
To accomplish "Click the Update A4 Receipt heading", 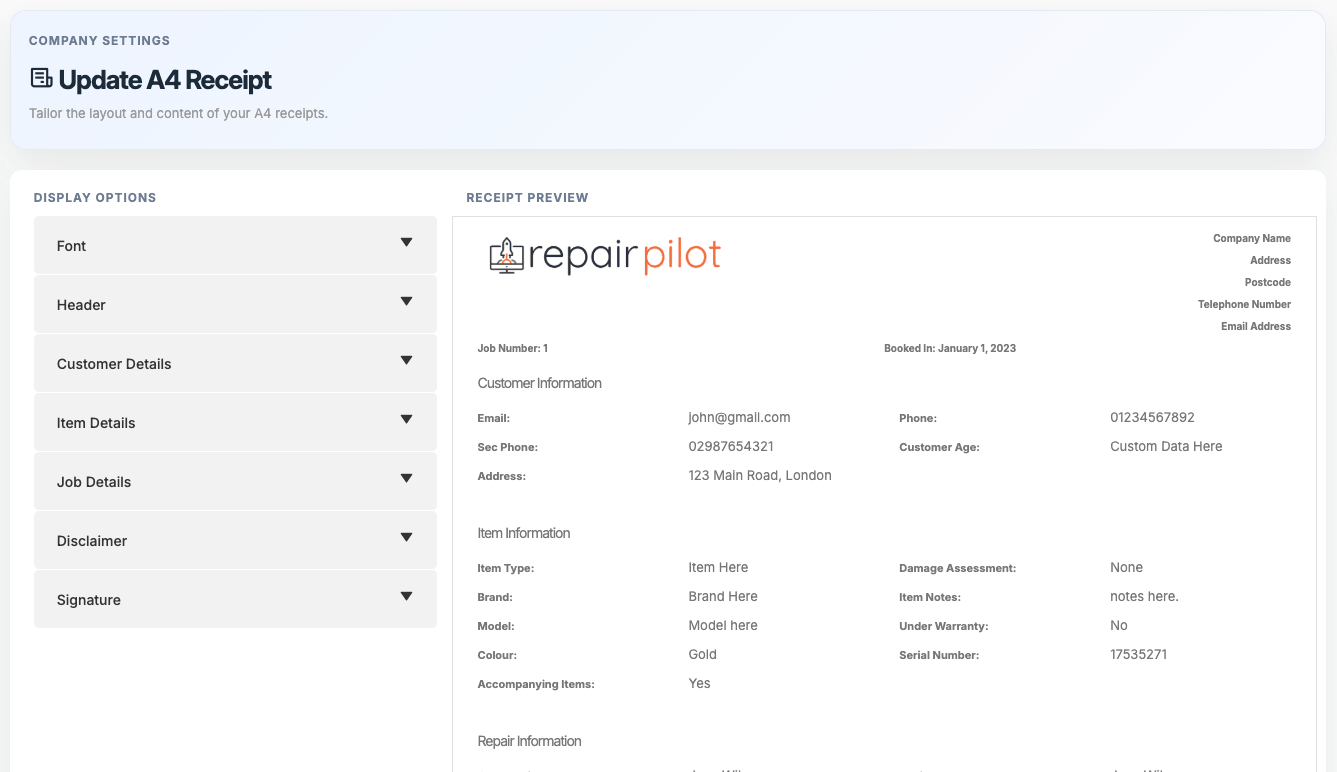I will 165,80.
